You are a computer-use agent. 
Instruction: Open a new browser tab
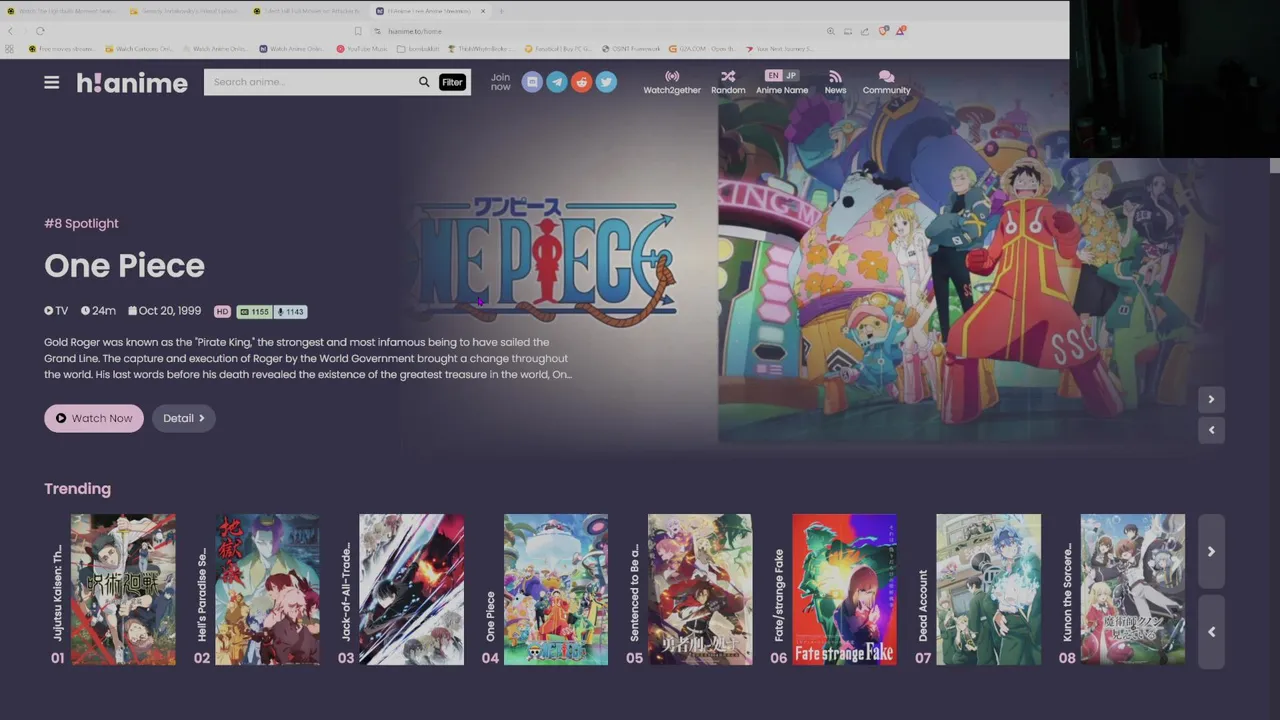coord(501,11)
